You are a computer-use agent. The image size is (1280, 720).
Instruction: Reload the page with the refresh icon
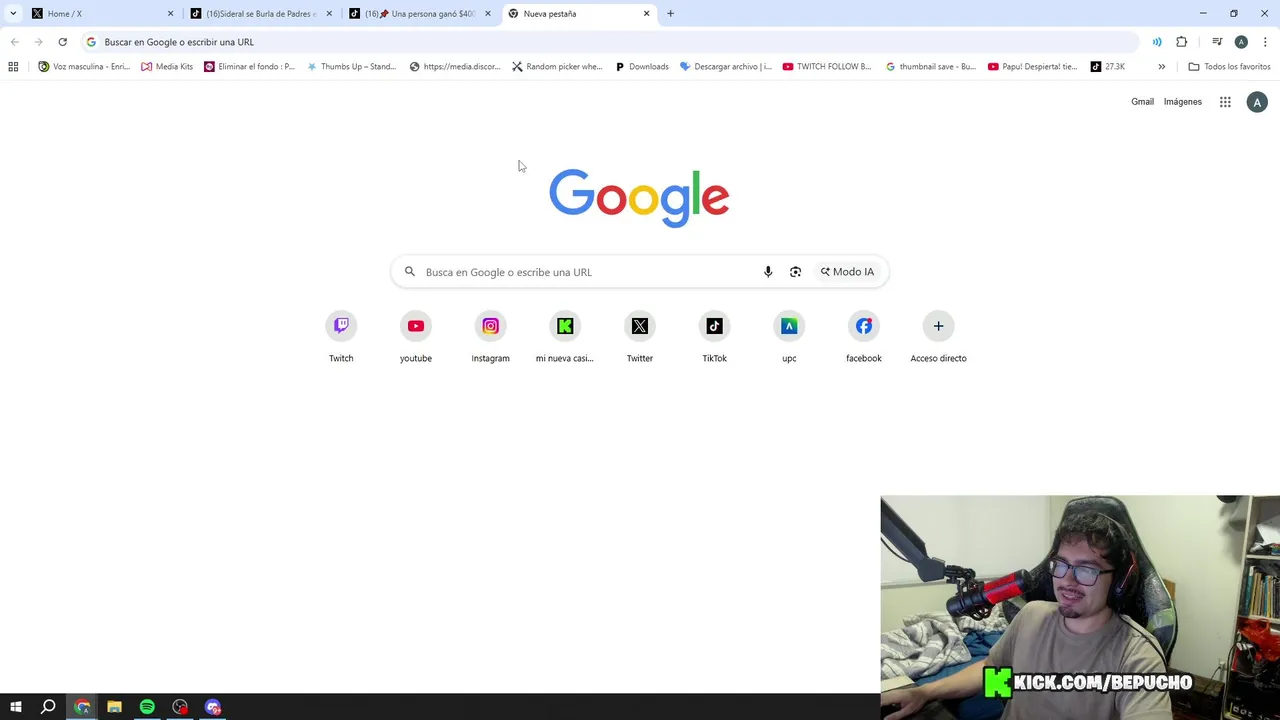tap(62, 42)
